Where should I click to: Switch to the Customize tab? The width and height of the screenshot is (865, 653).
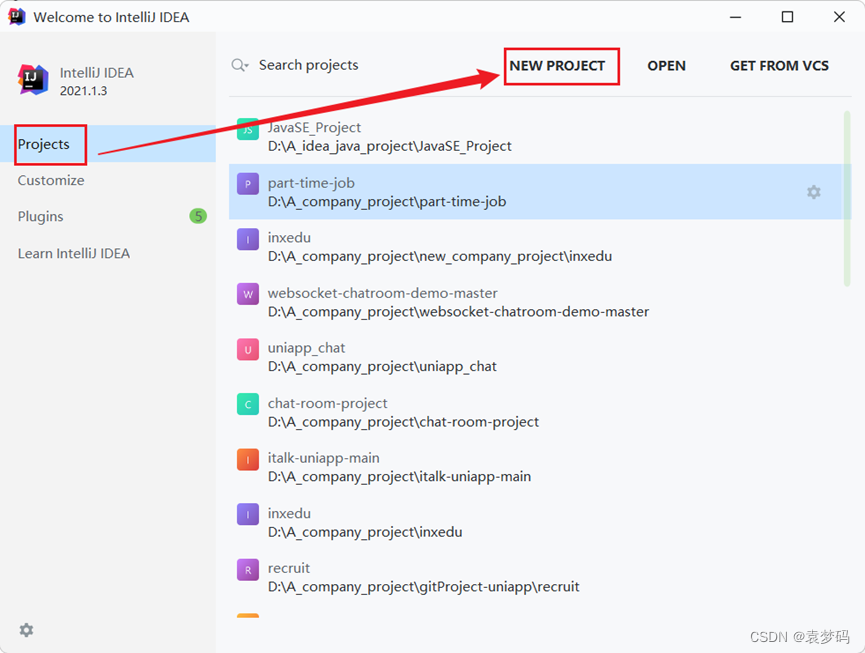point(51,181)
